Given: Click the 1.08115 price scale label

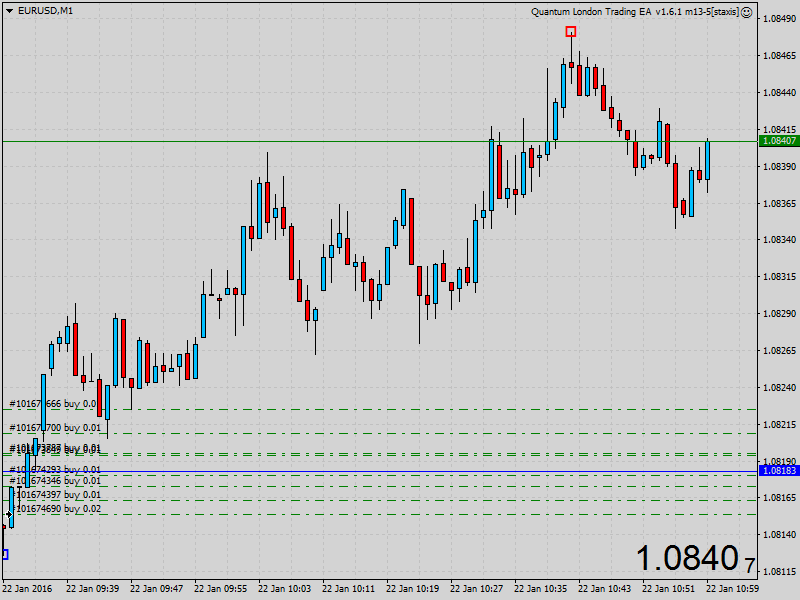Looking at the screenshot, I should click(x=779, y=571).
